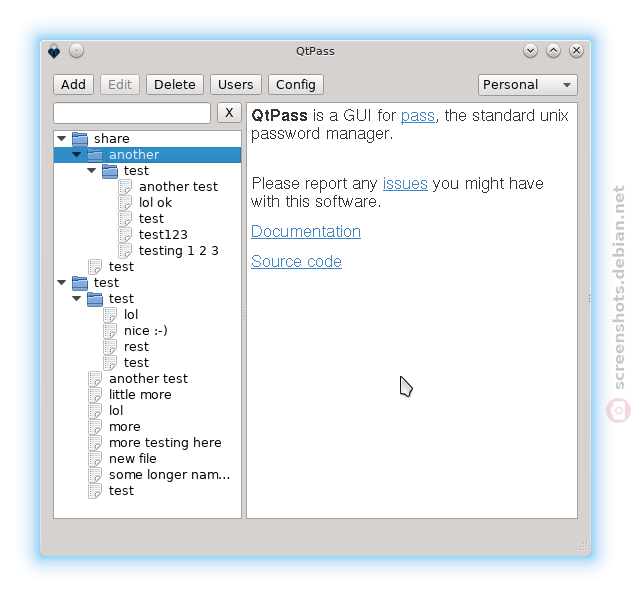This screenshot has width=631, height=596.
Task: Minimize the QtPass window
Action: [530, 51]
